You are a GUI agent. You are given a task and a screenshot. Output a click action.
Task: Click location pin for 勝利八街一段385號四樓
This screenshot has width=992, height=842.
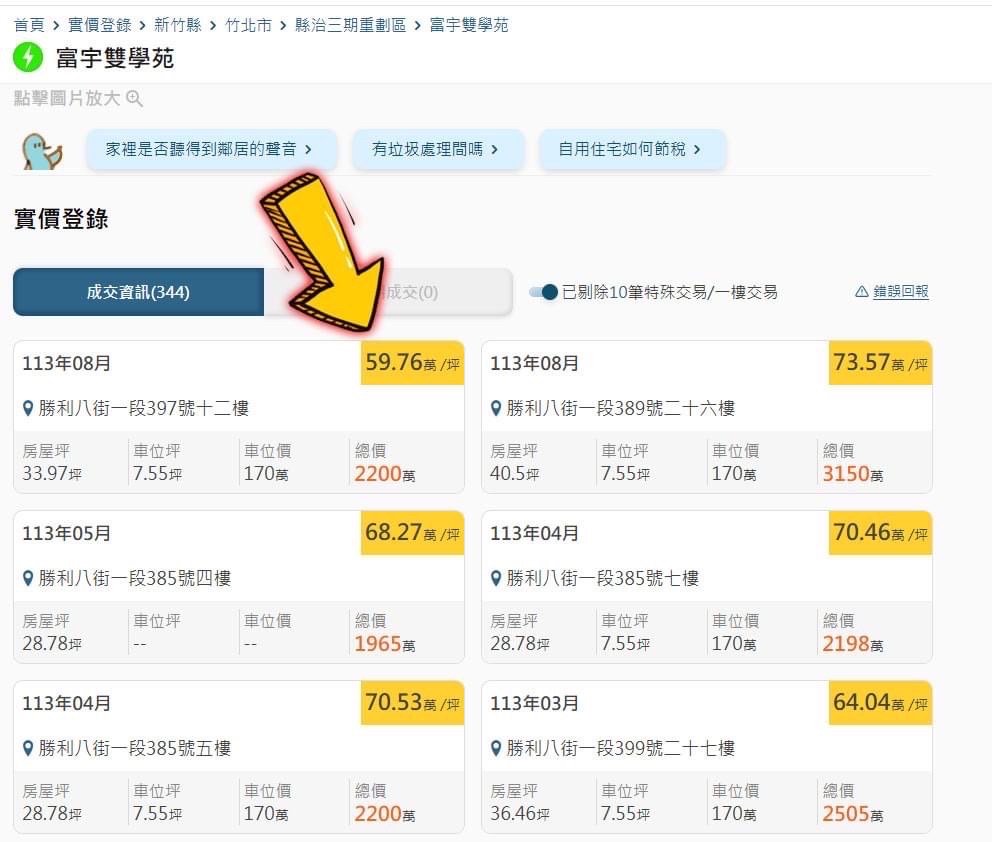pos(28,578)
